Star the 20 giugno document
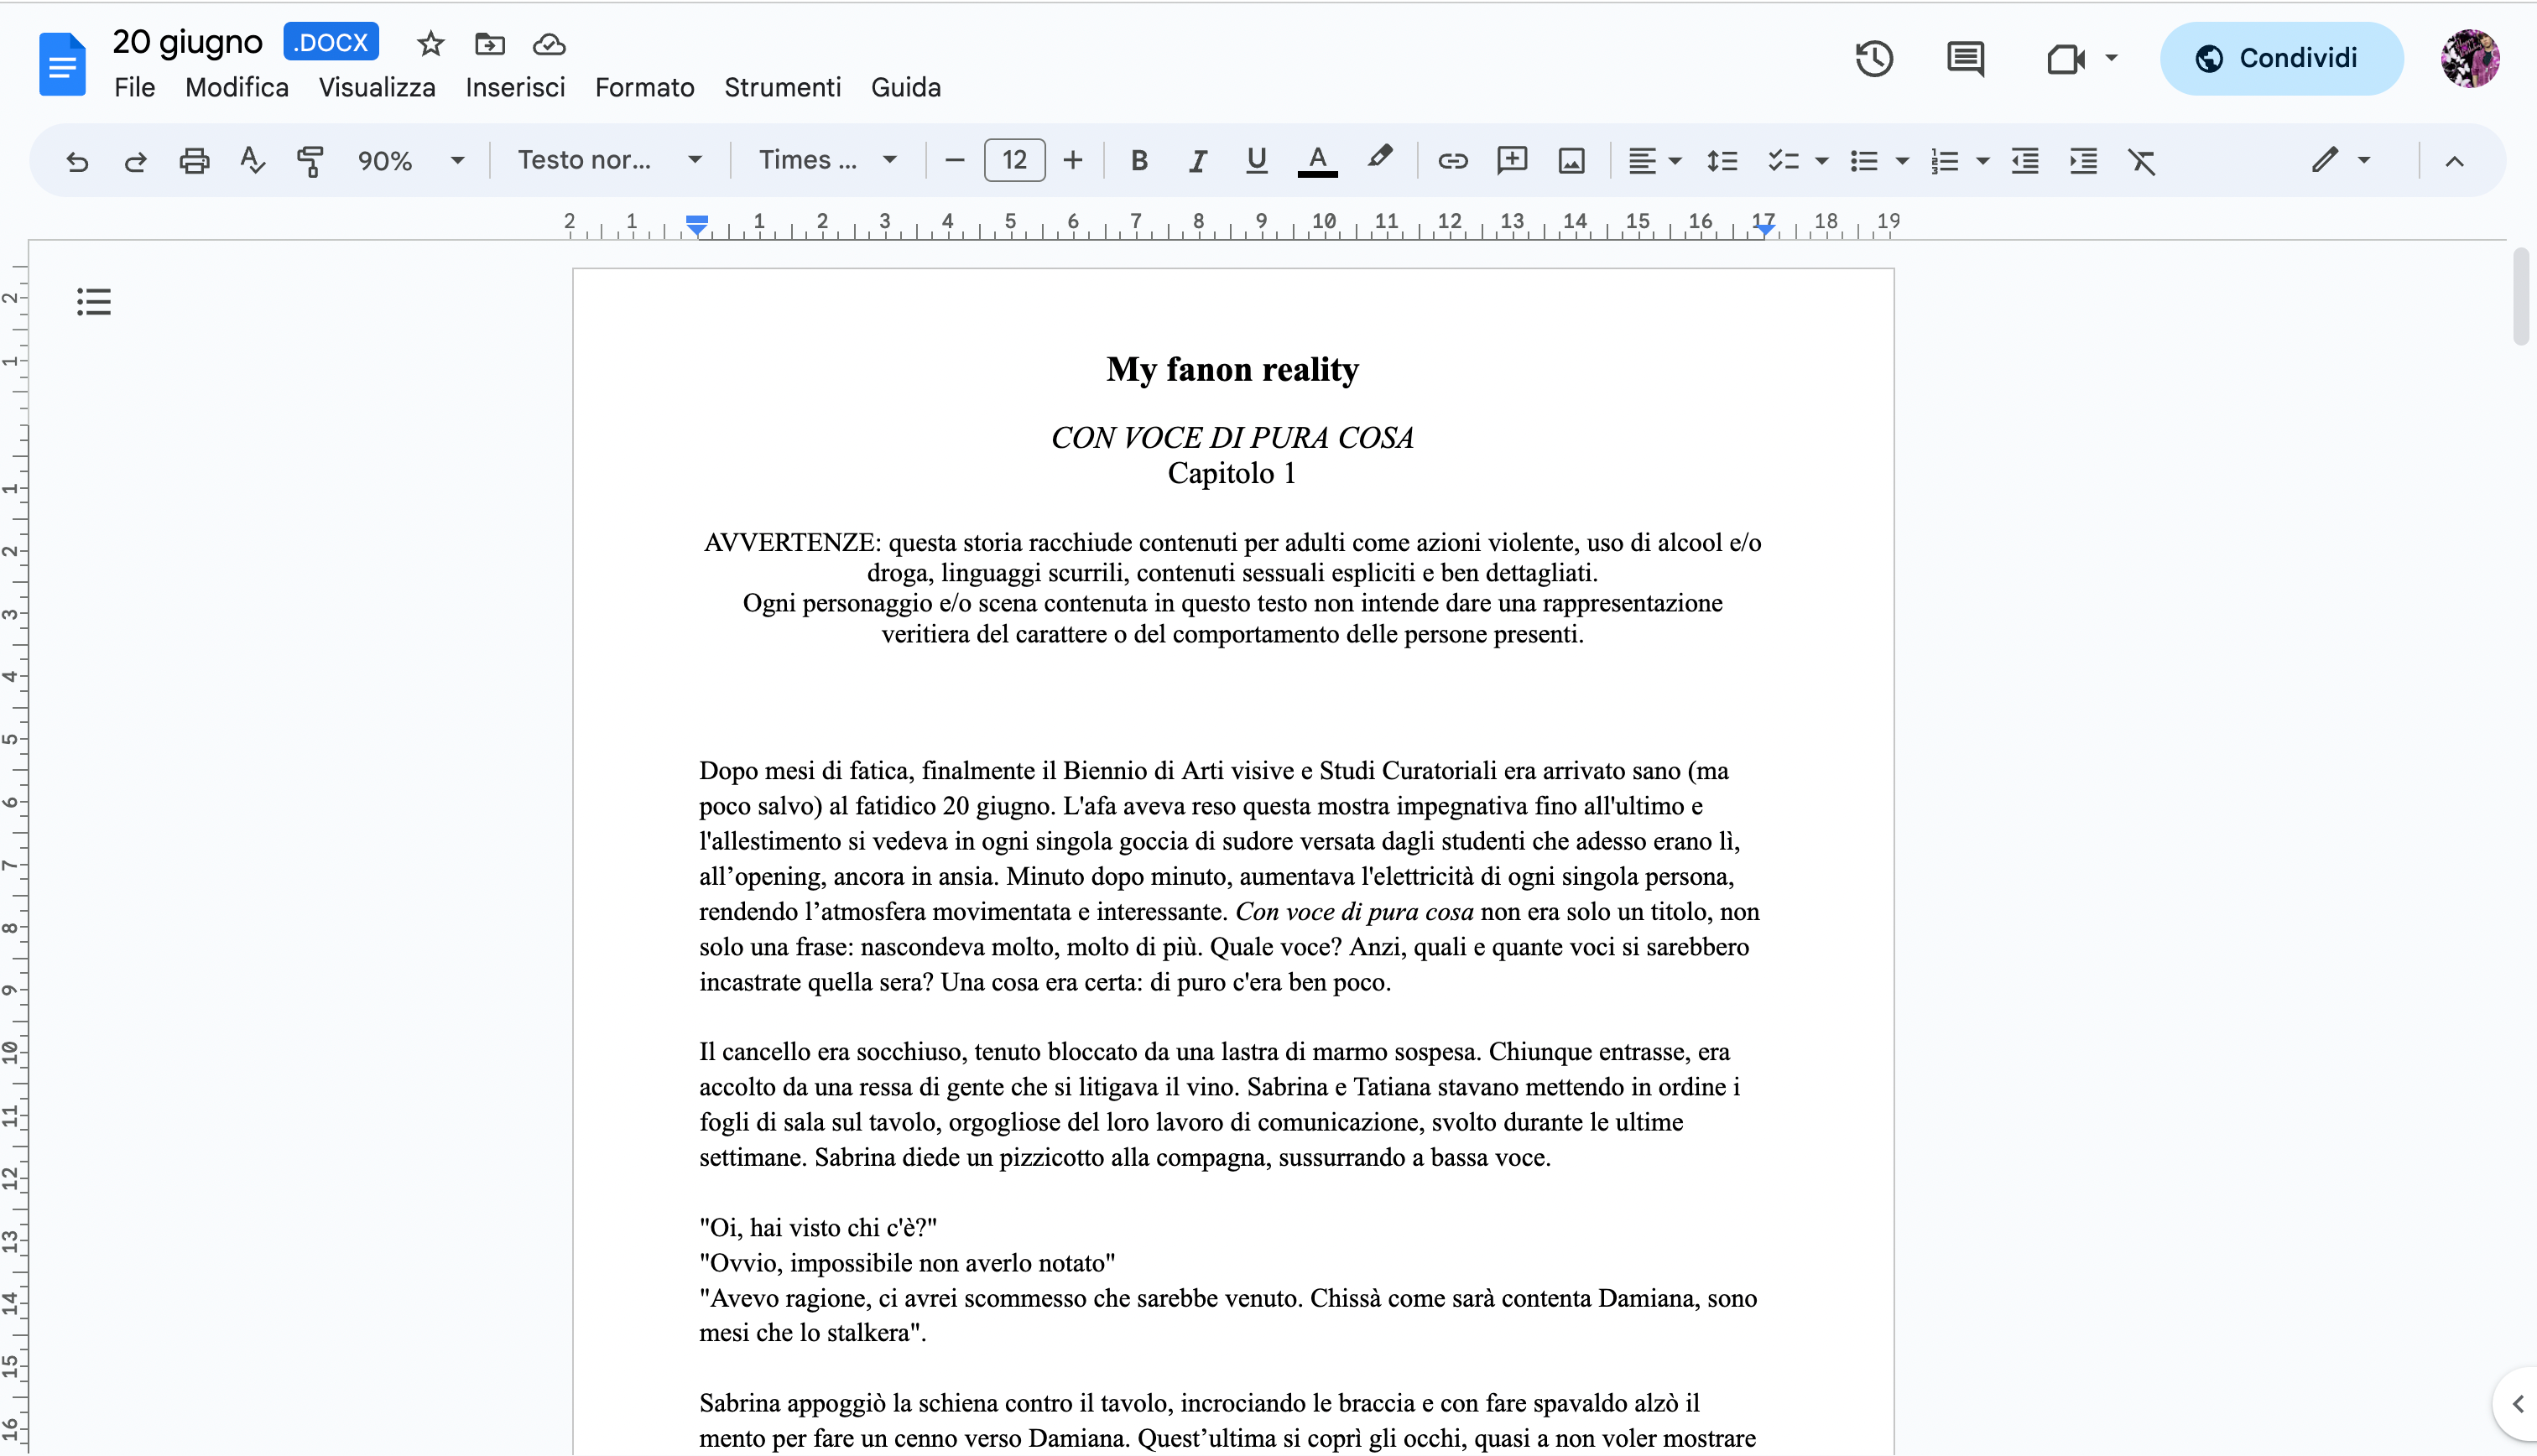2537x1456 pixels. (430, 44)
